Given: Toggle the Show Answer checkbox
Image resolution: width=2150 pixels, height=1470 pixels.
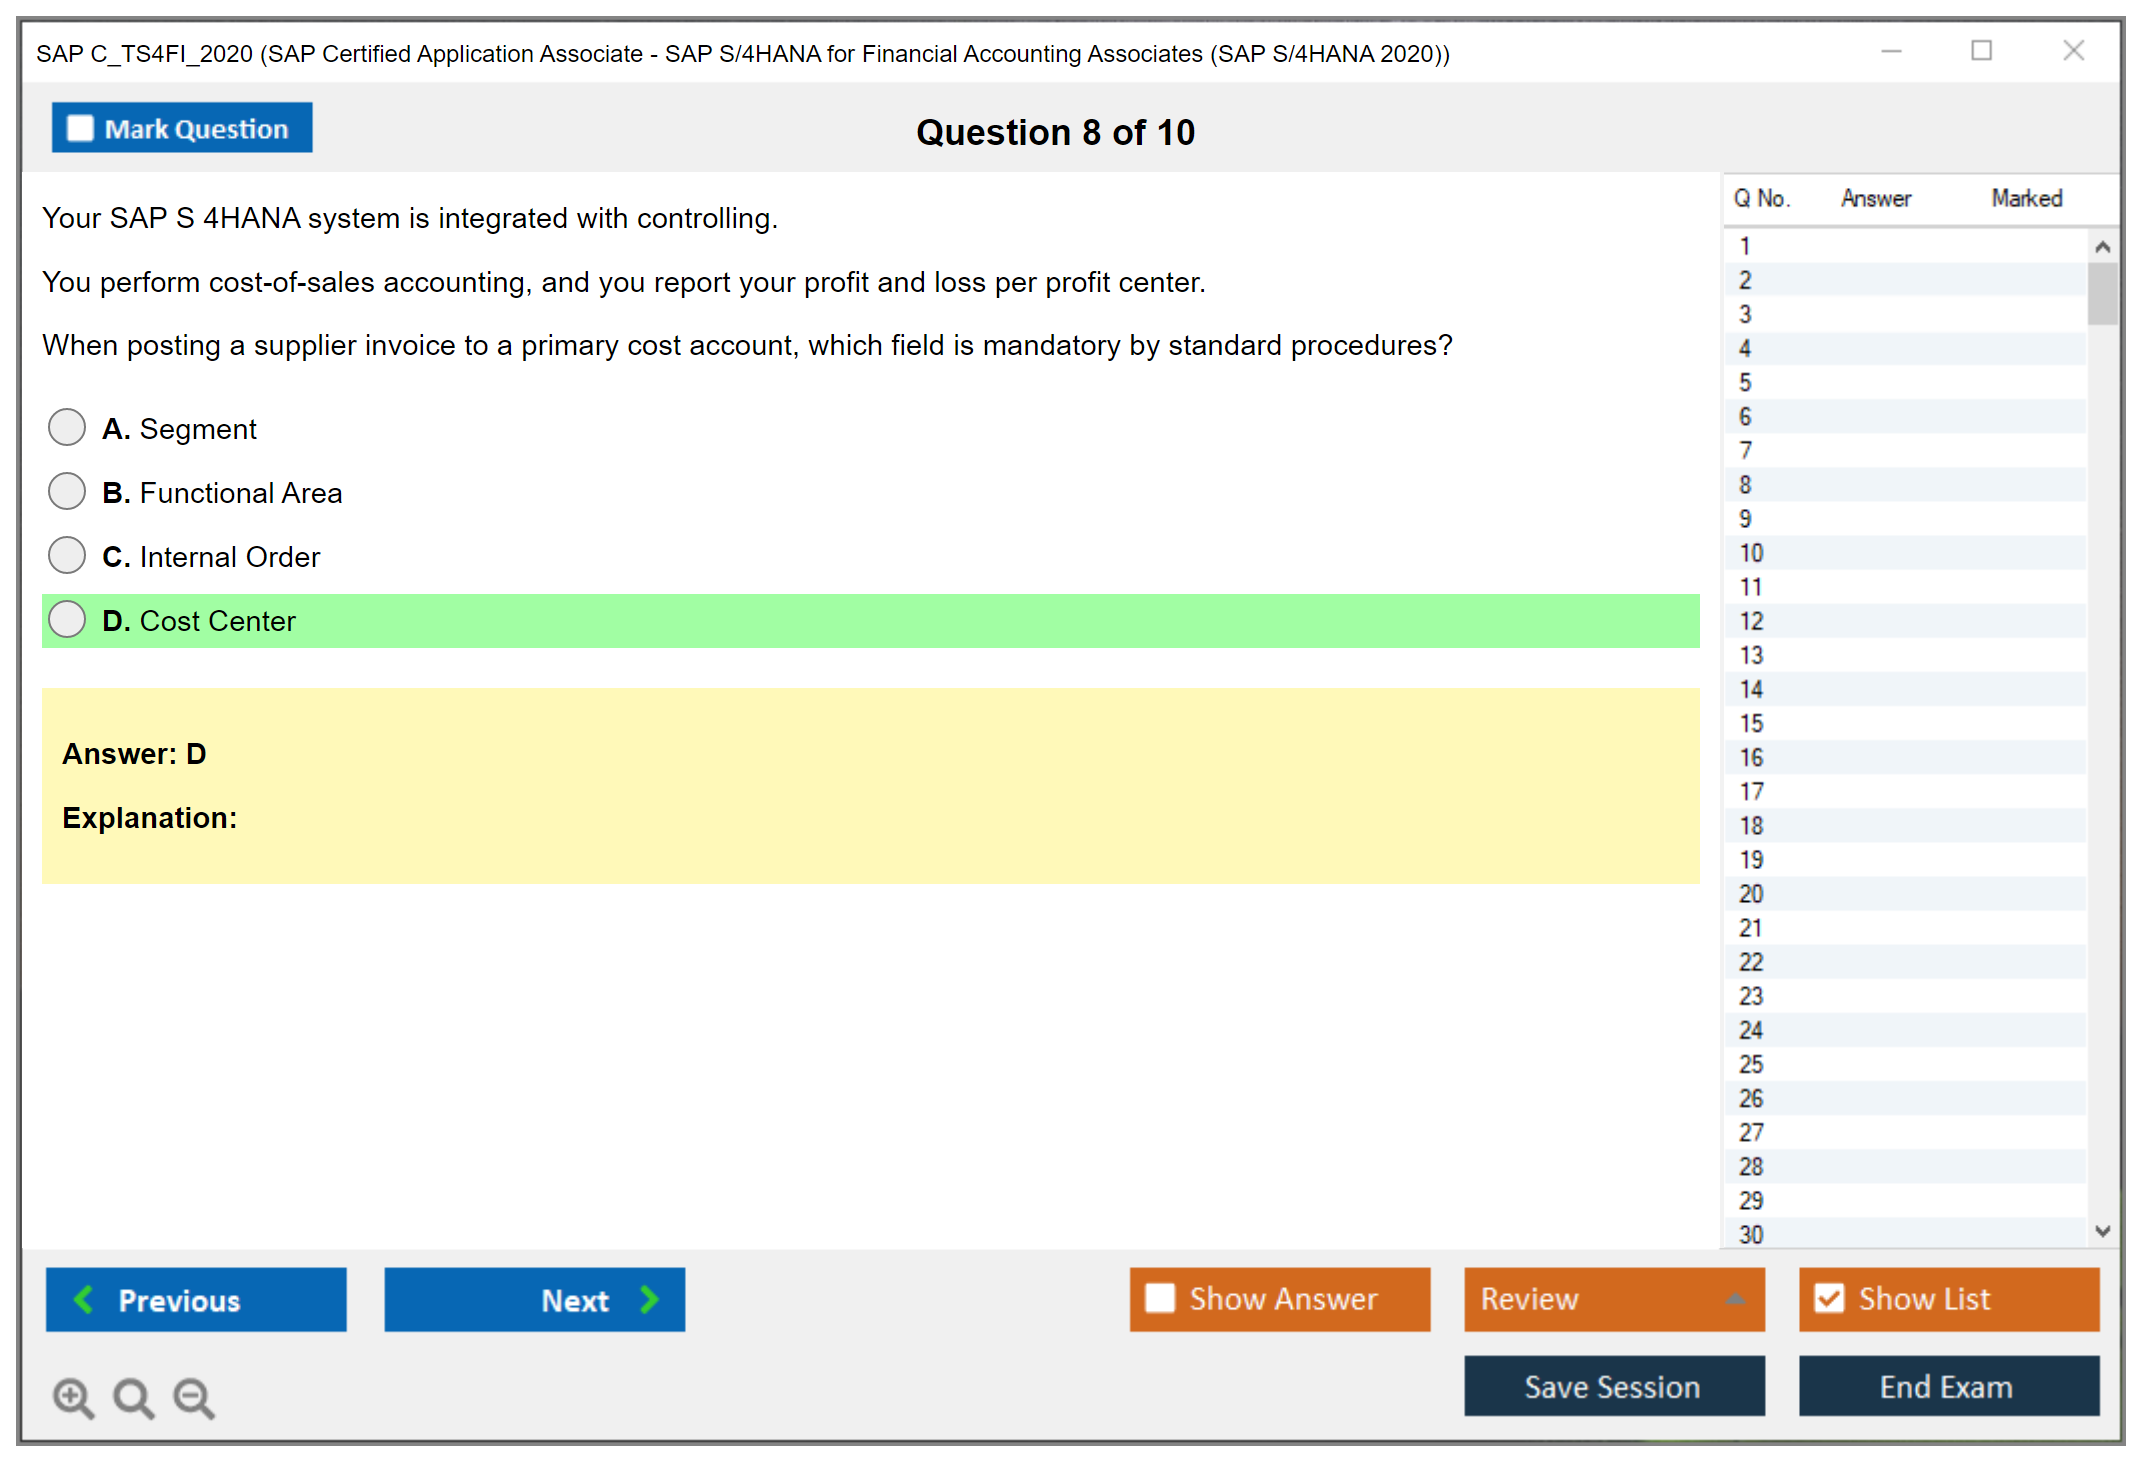Looking at the screenshot, I should click(1160, 1298).
